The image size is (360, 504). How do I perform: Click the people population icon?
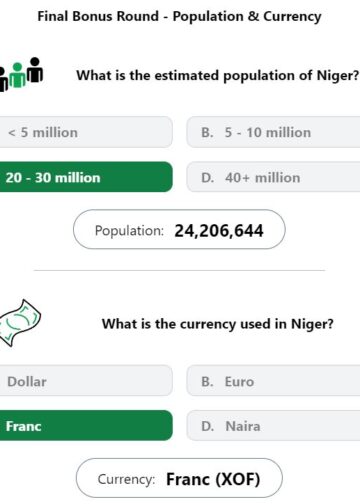(21, 74)
